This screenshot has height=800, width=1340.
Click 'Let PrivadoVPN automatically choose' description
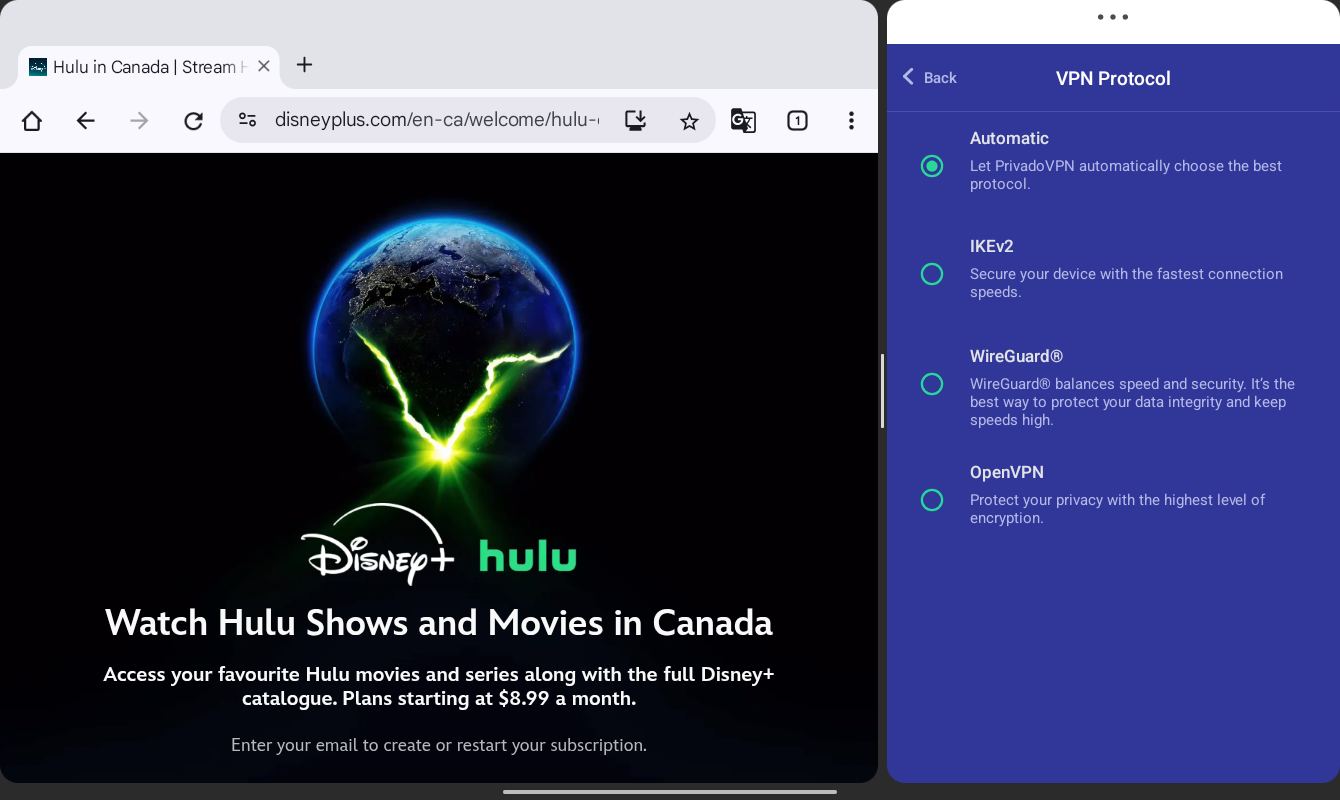pyautogui.click(x=1126, y=175)
